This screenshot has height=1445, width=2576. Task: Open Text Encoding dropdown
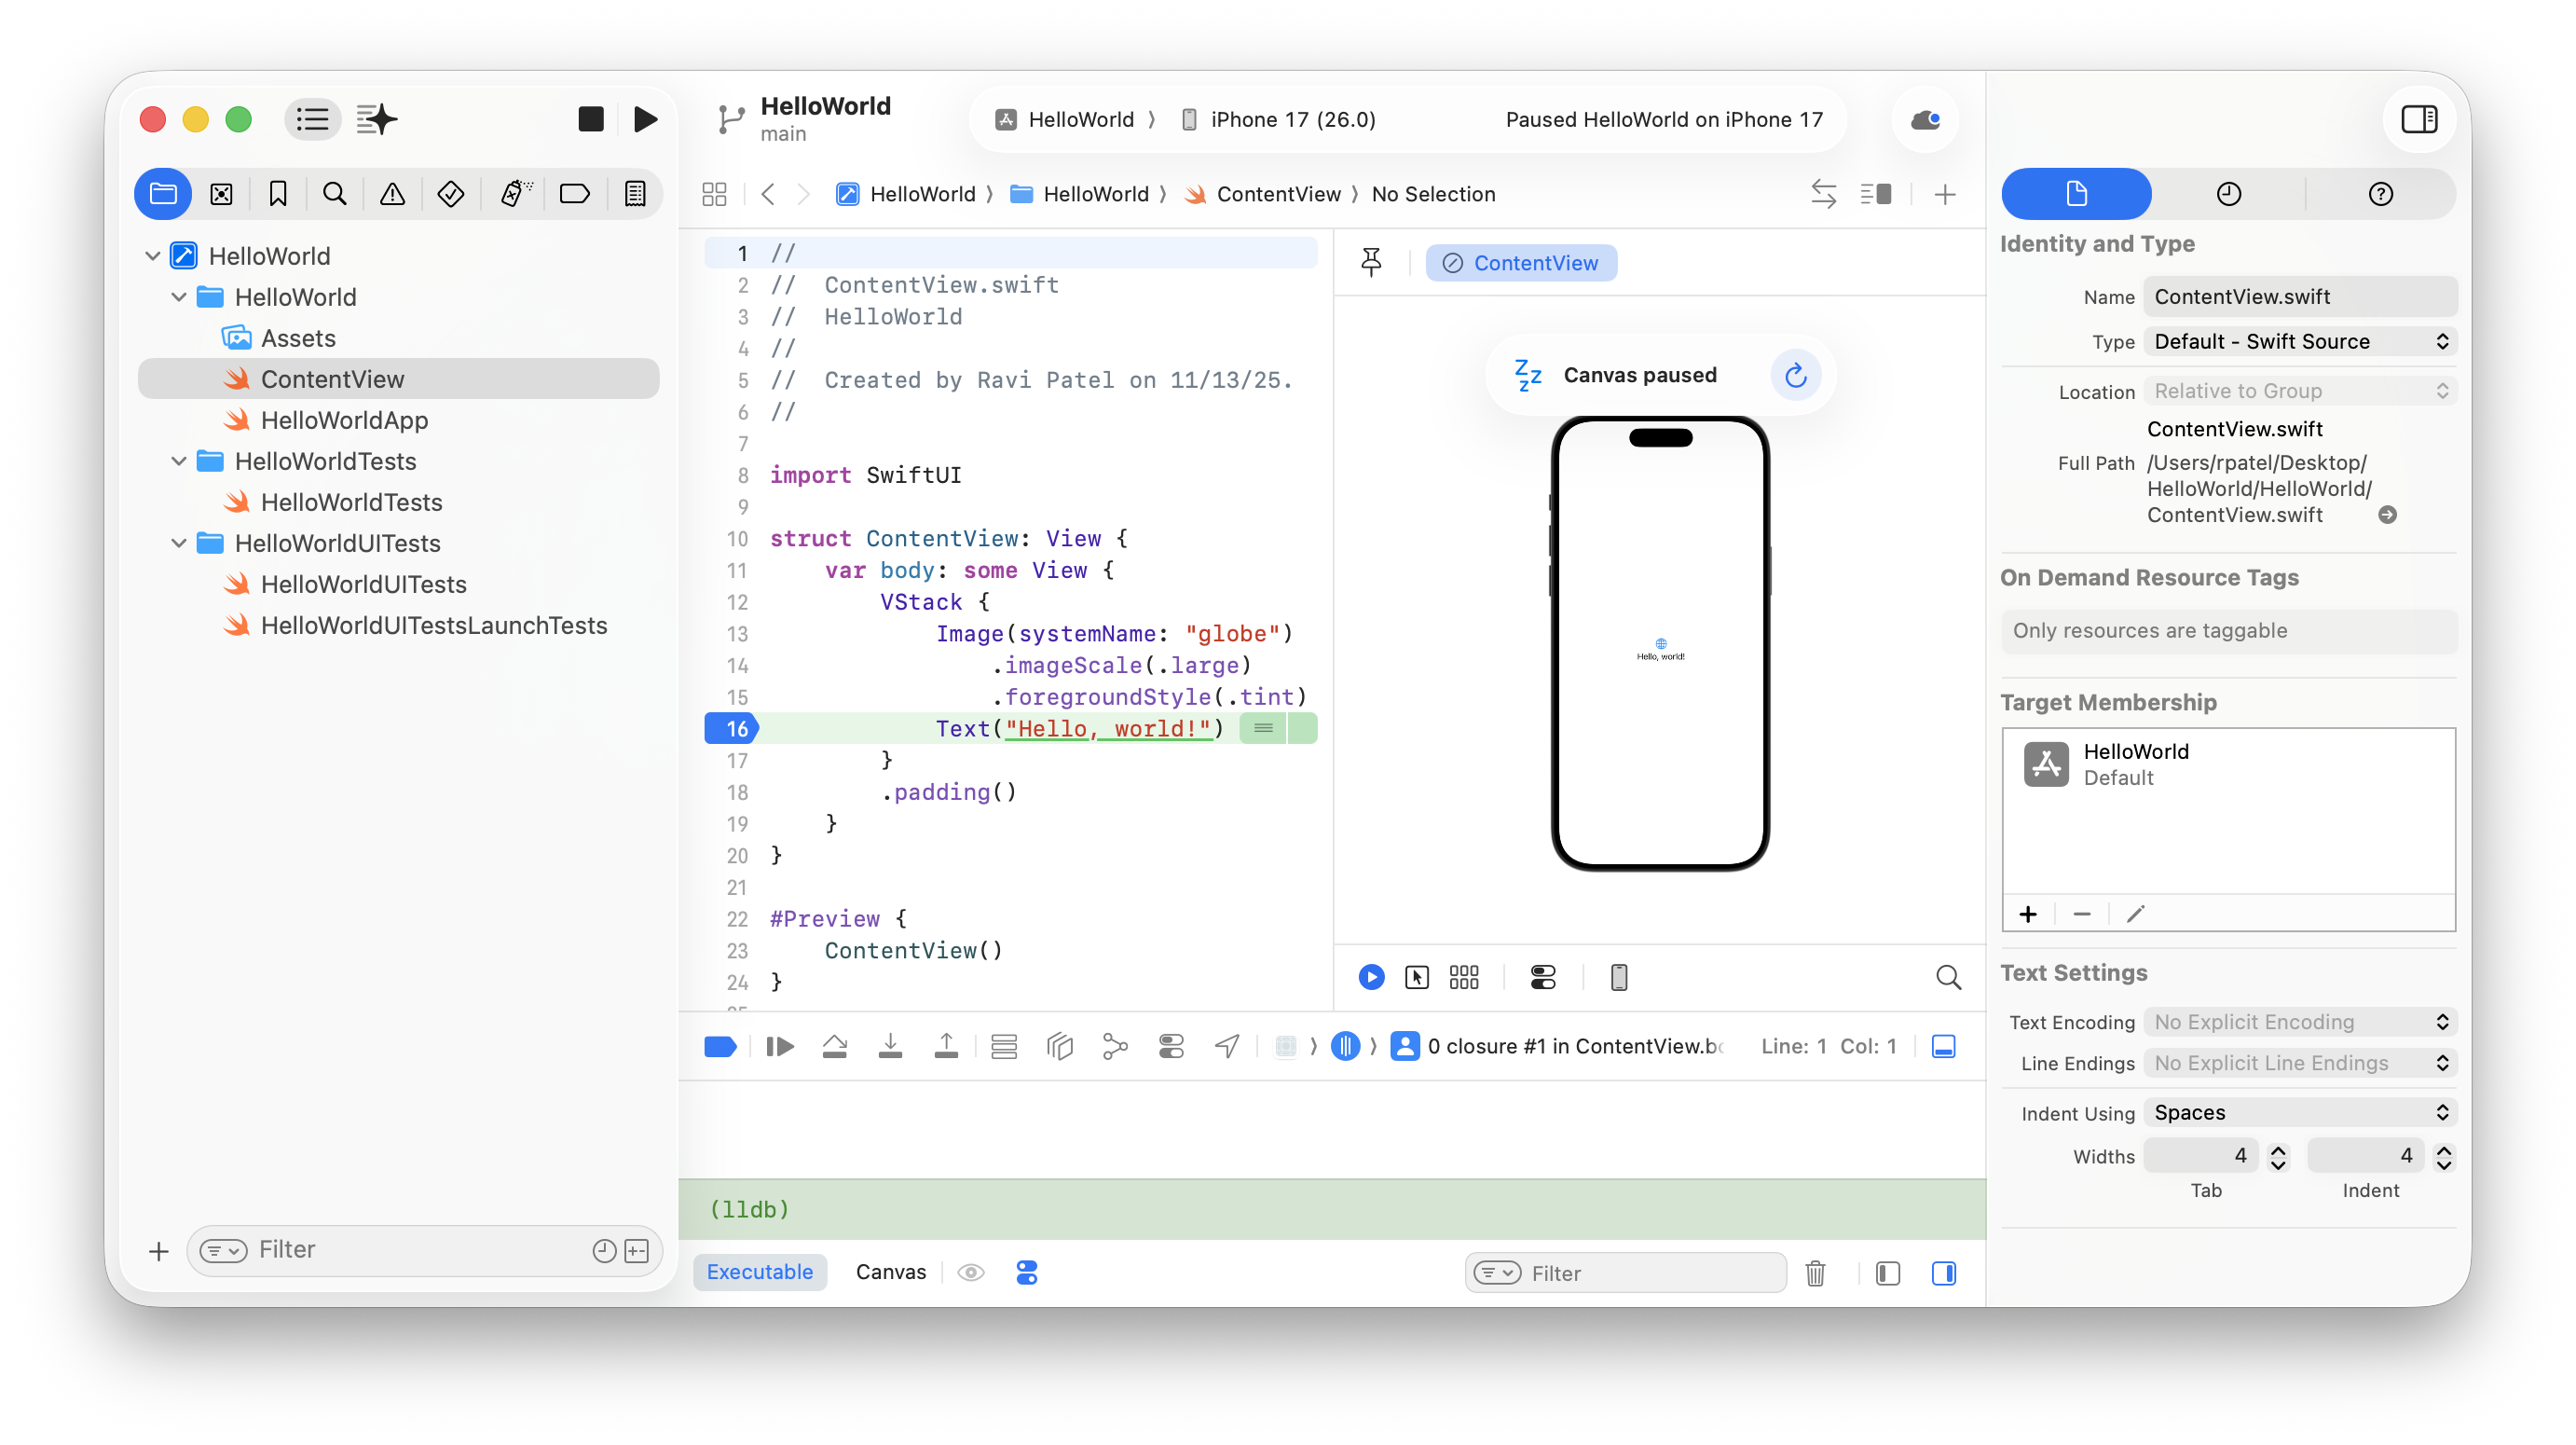point(2299,1022)
